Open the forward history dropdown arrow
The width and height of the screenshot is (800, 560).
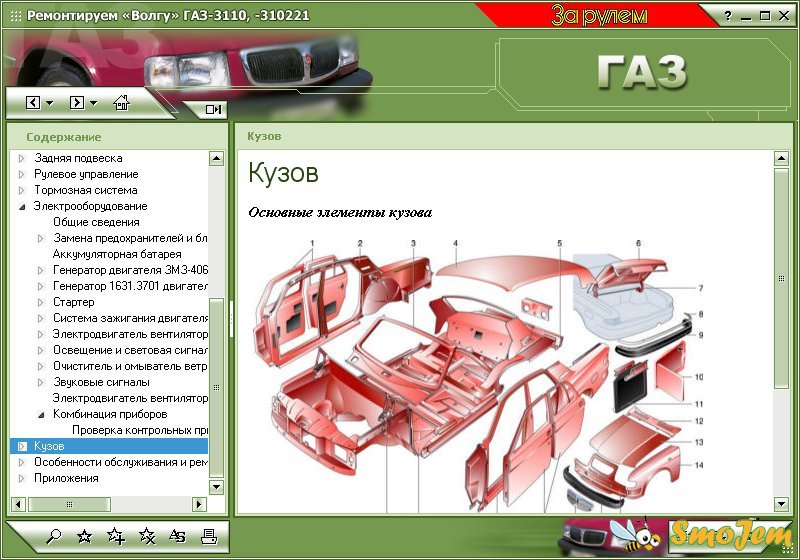93,103
